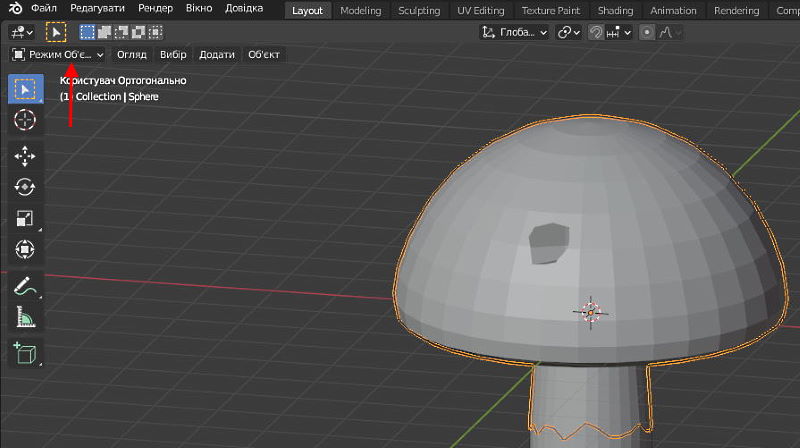The image size is (800, 448).
Task: Choose the Extend selection mode icon
Action: (104, 33)
